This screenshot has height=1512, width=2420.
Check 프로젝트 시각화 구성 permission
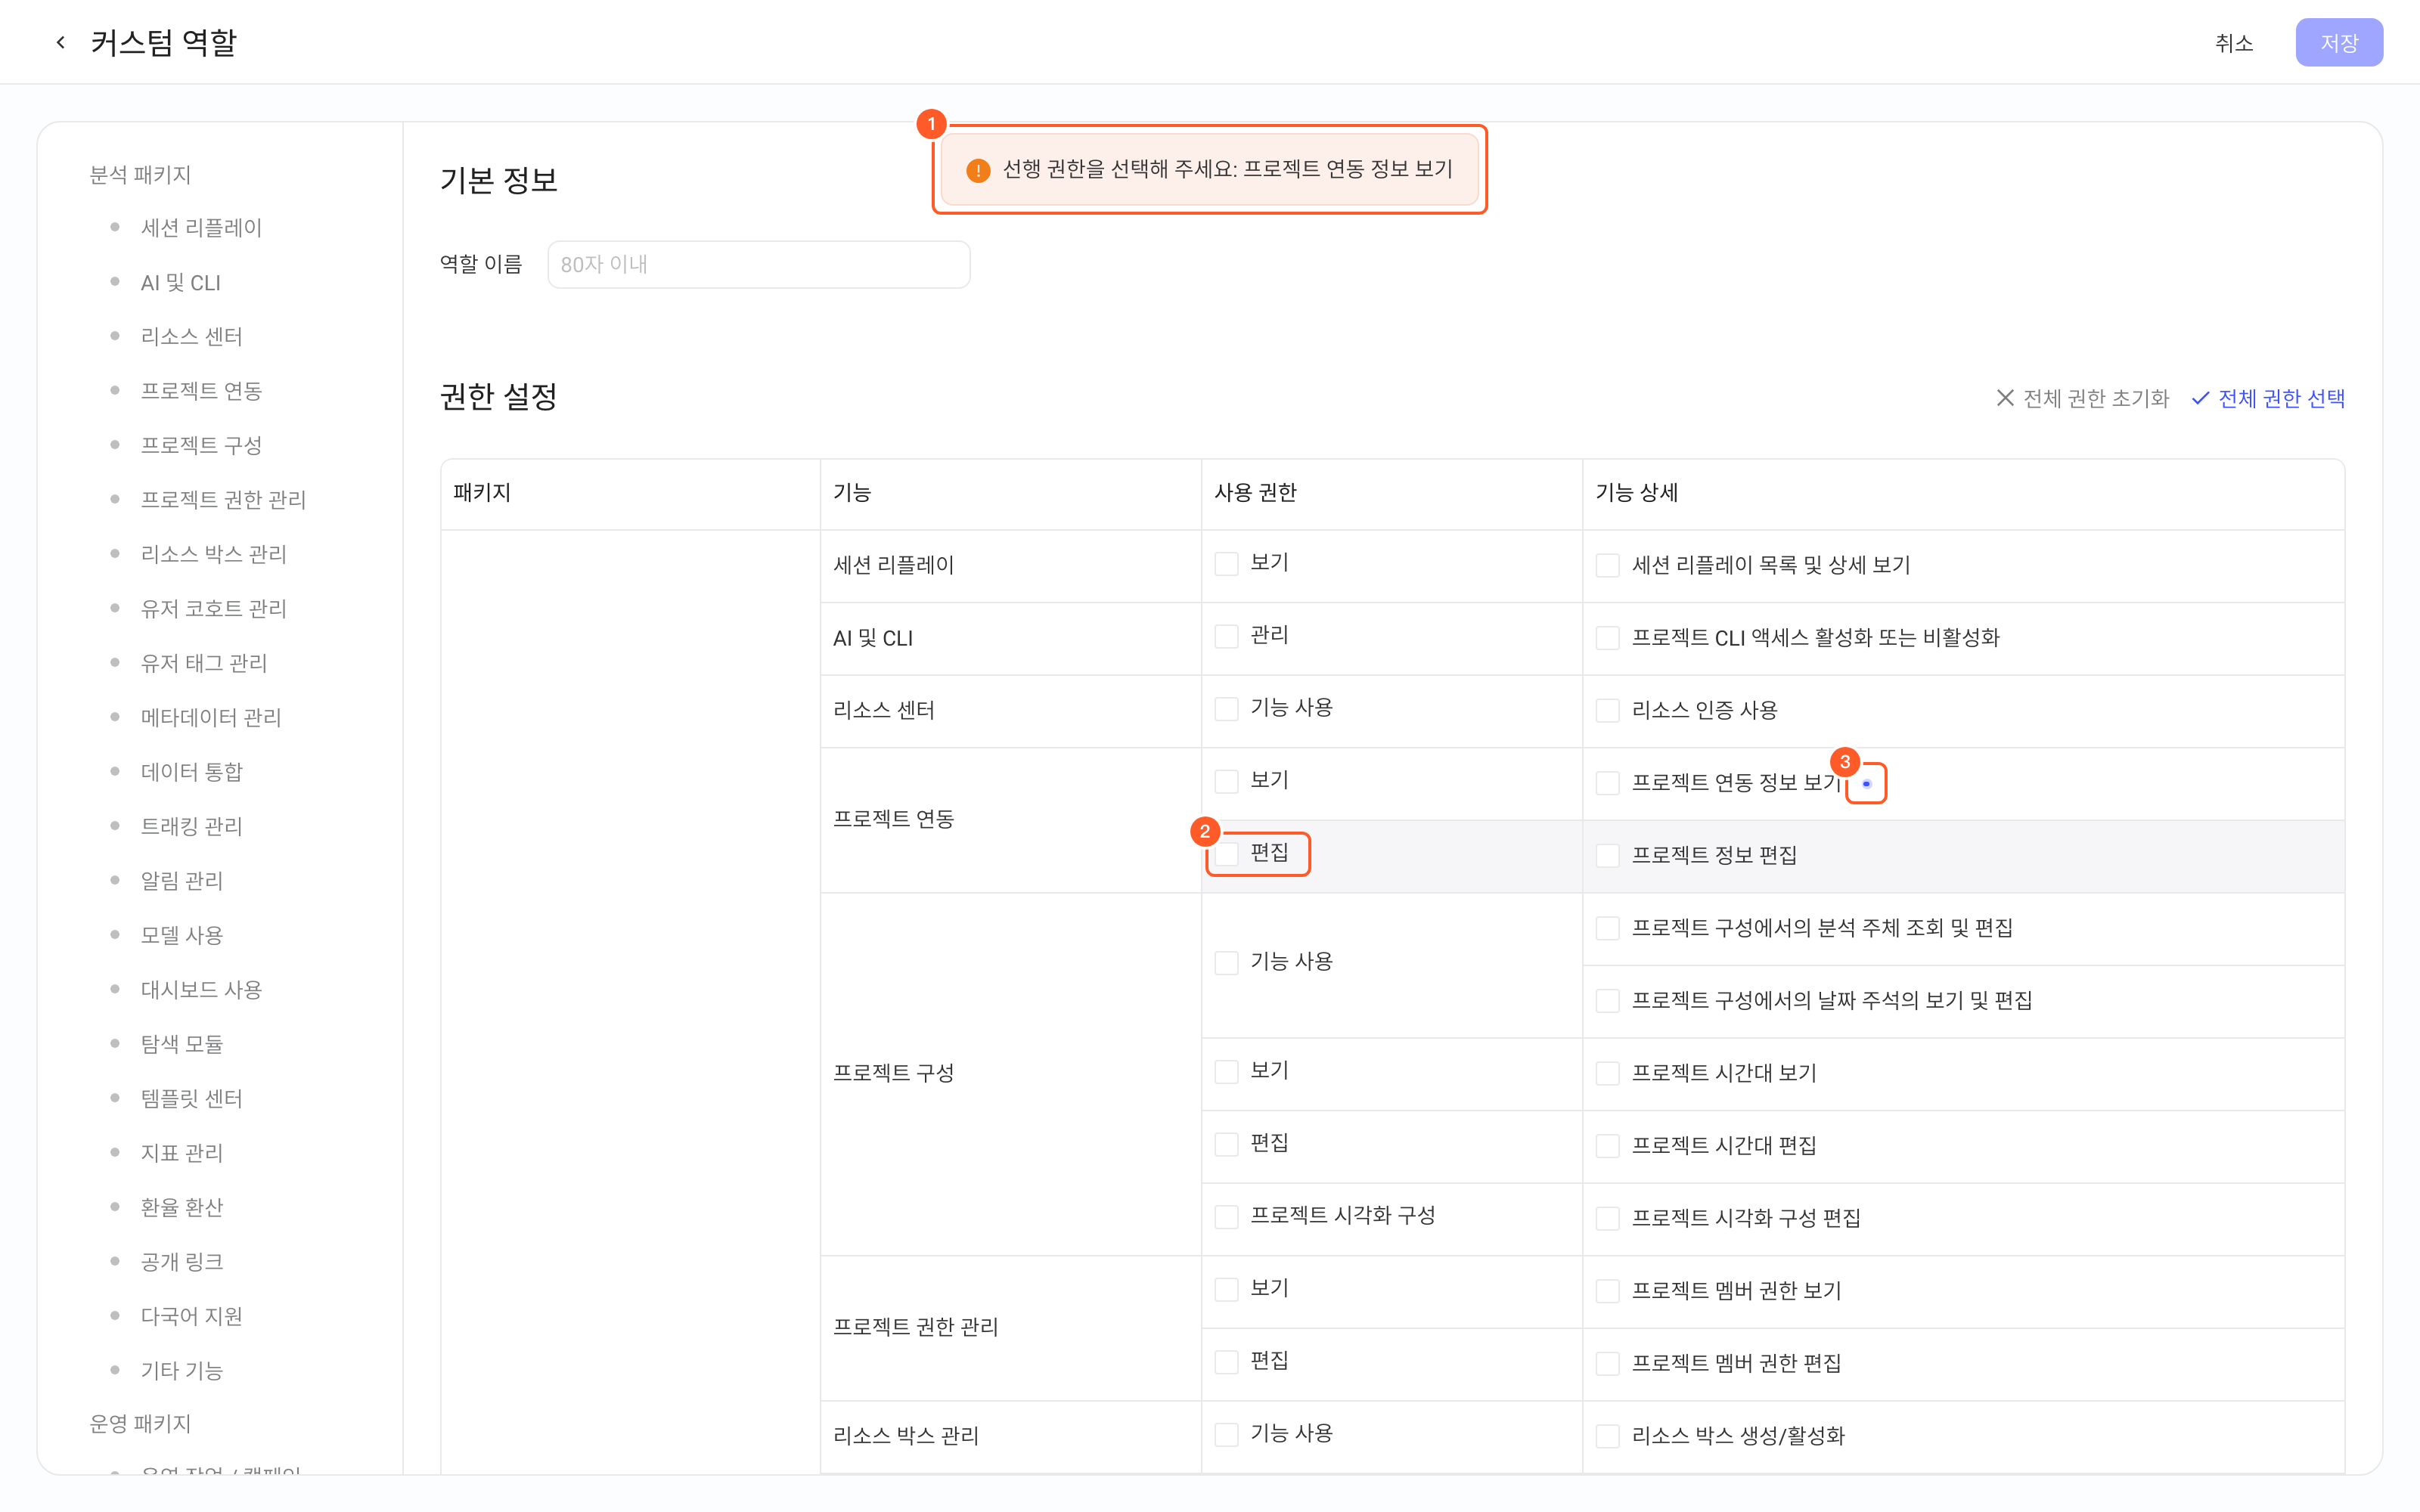pyautogui.click(x=1226, y=1216)
